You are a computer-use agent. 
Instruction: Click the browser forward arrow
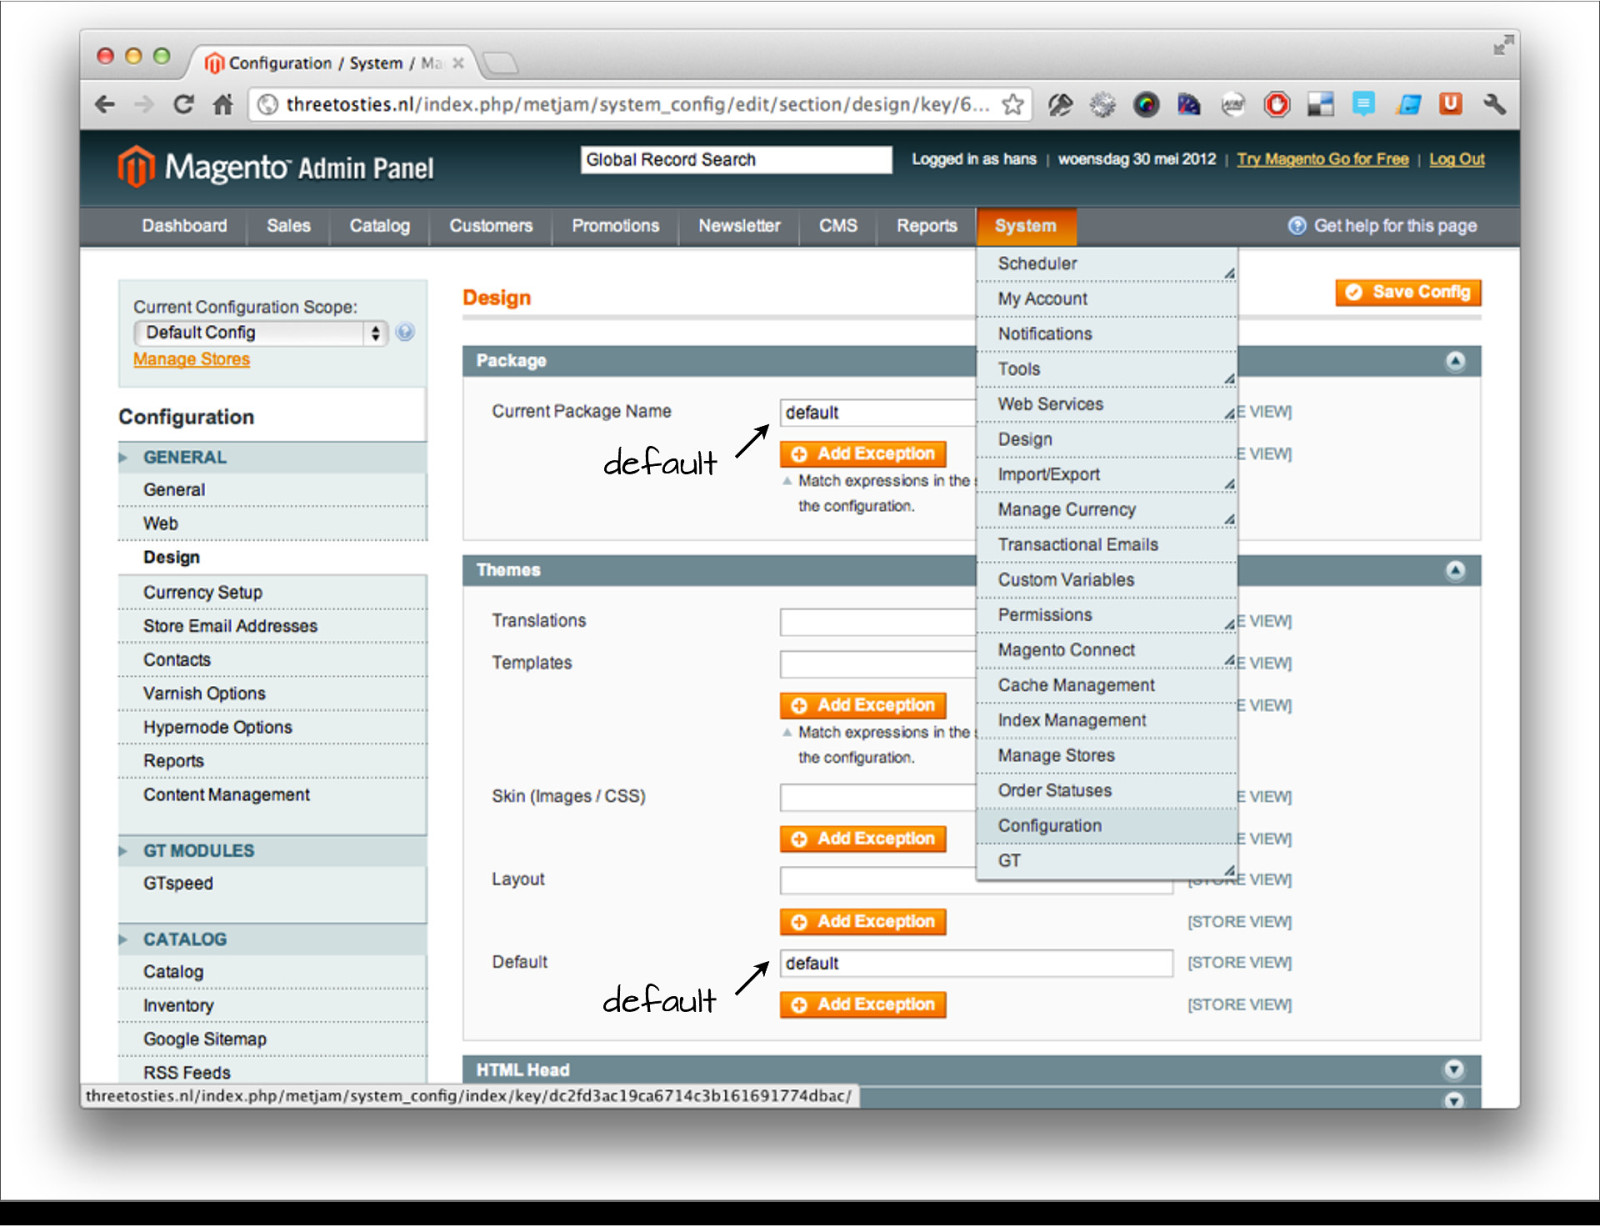point(144,104)
